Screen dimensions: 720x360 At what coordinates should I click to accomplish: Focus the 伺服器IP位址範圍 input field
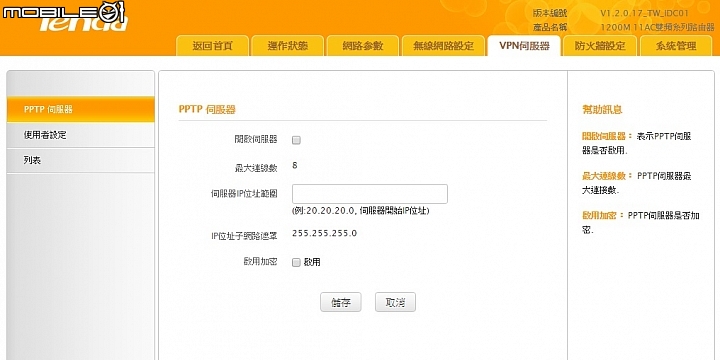click(x=370, y=194)
